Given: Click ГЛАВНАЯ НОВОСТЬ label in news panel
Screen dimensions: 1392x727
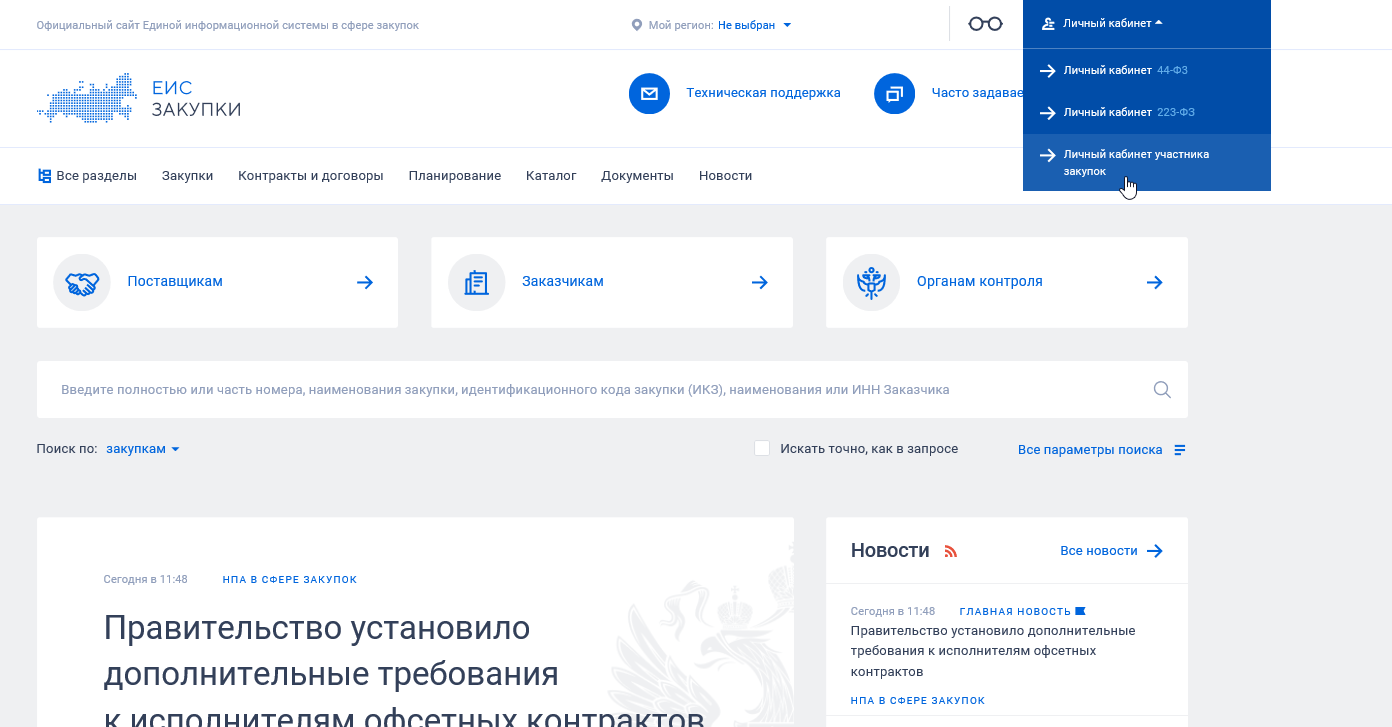Looking at the screenshot, I should click(1015, 611).
